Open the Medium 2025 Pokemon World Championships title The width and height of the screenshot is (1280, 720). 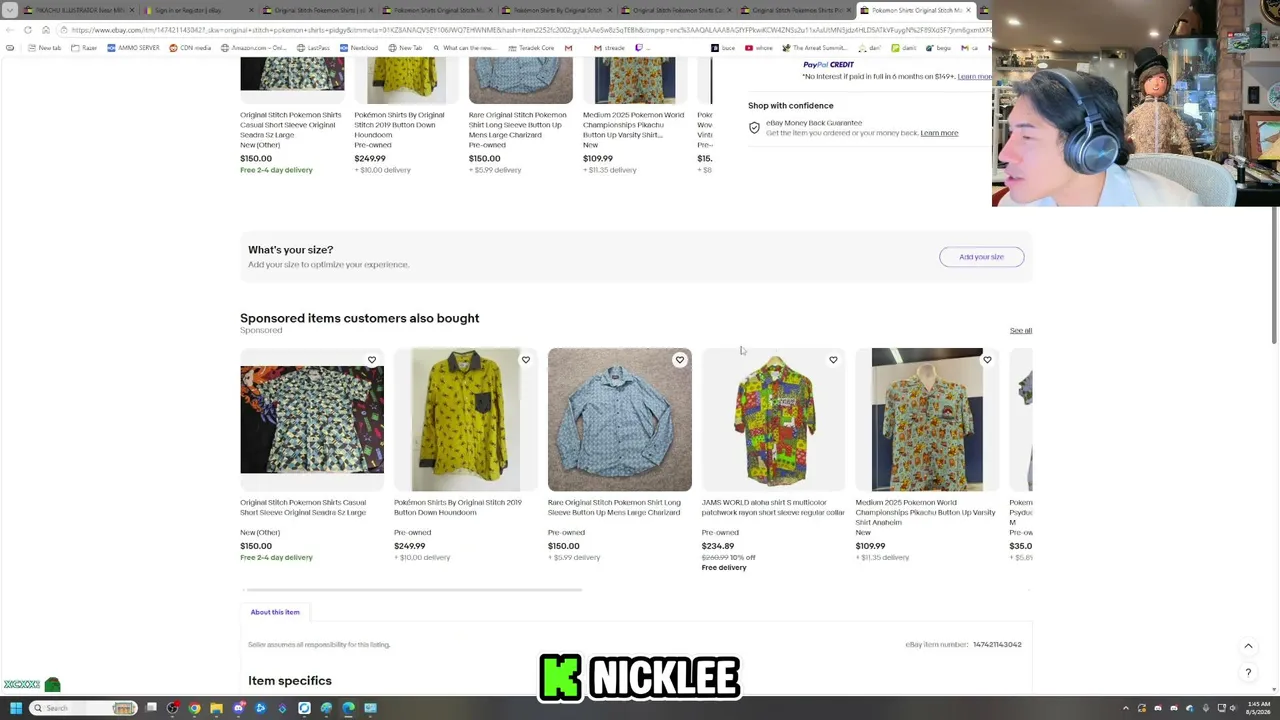pos(925,512)
